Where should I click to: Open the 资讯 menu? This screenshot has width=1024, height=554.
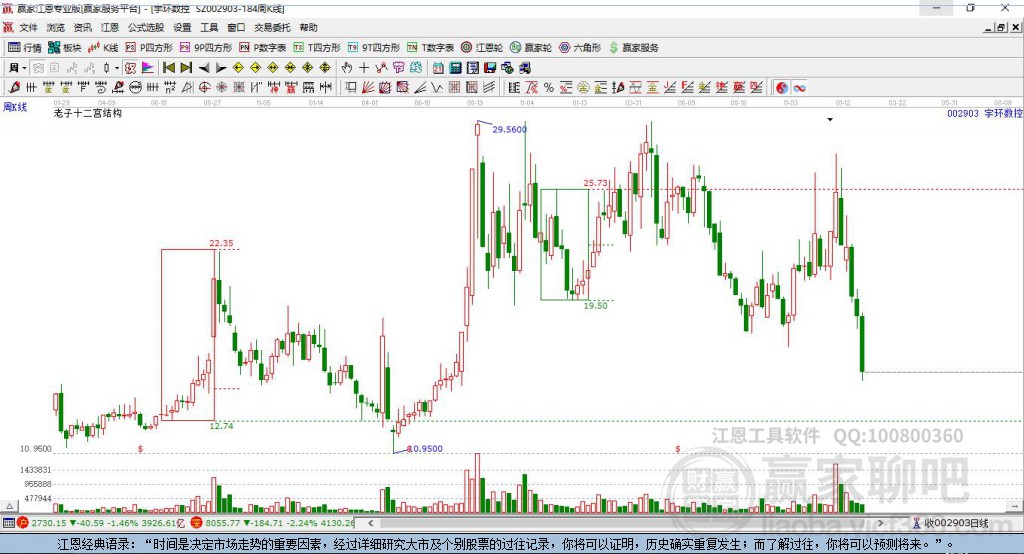click(82, 27)
